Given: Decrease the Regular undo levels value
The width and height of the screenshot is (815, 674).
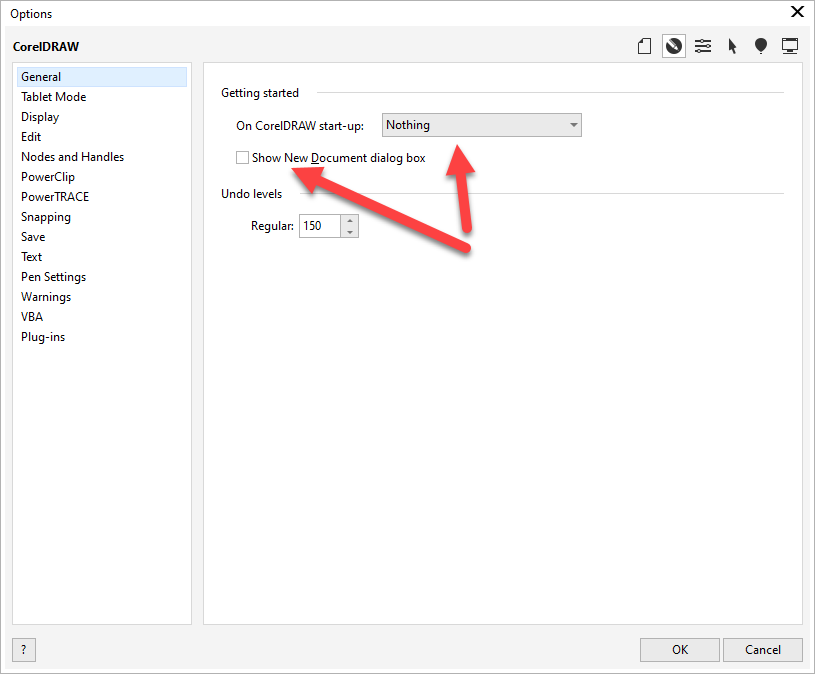Looking at the screenshot, I should 350,232.
